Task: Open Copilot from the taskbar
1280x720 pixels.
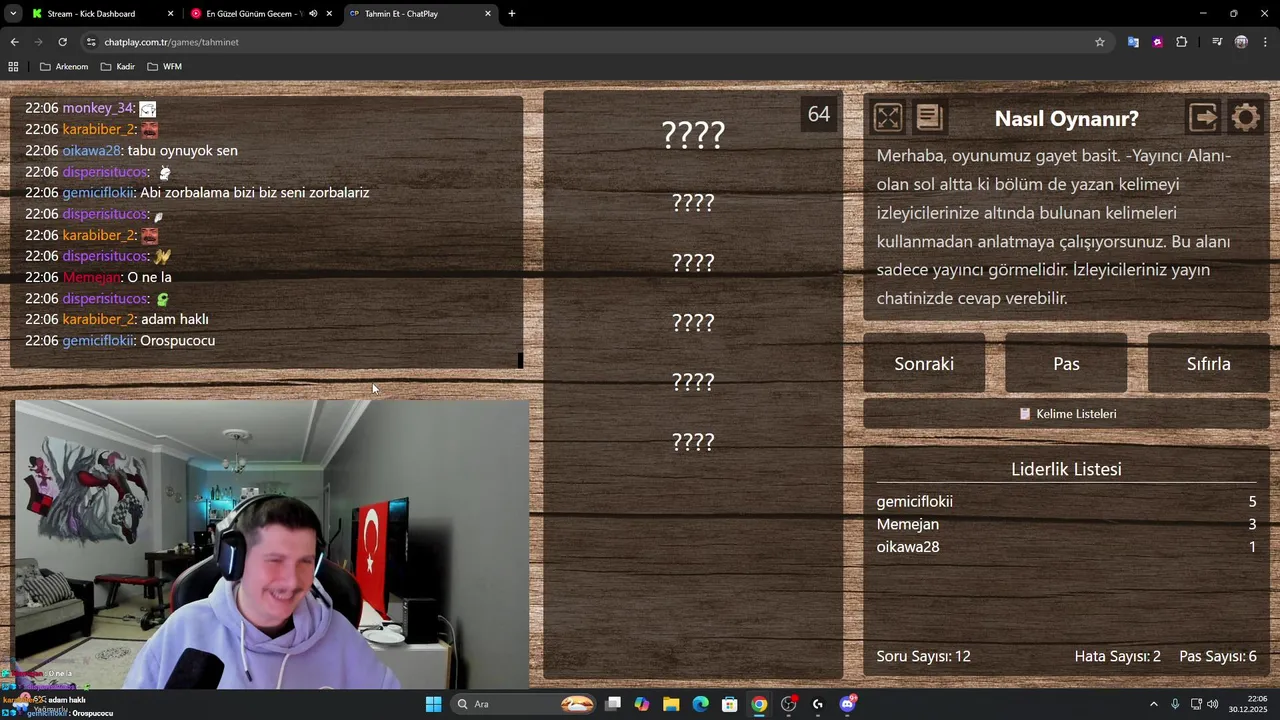Action: point(642,704)
